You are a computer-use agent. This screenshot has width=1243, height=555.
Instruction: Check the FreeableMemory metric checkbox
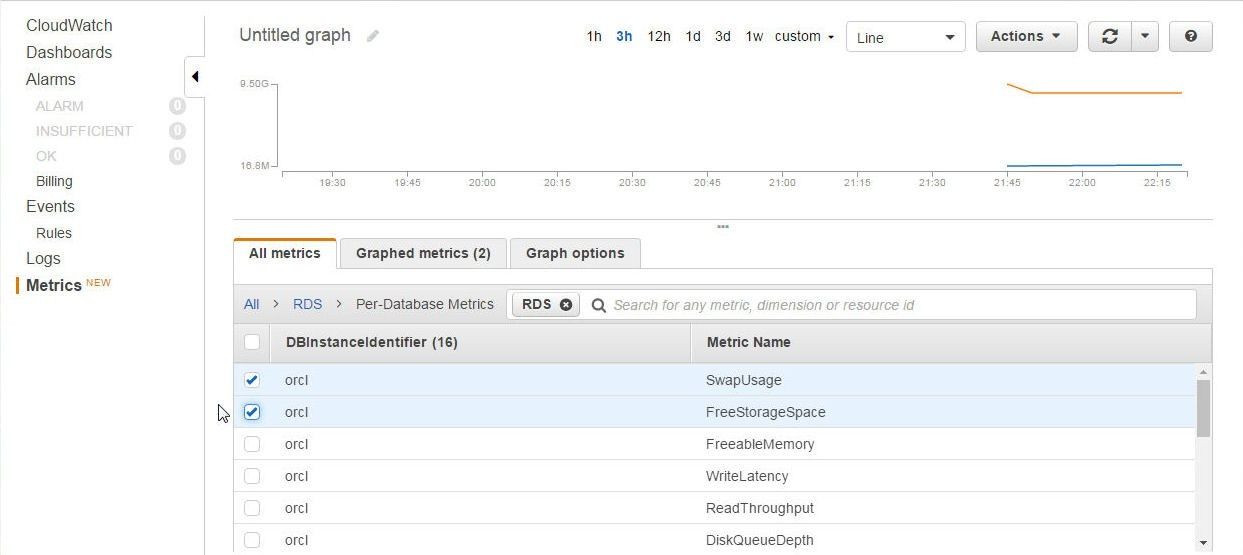click(252, 444)
